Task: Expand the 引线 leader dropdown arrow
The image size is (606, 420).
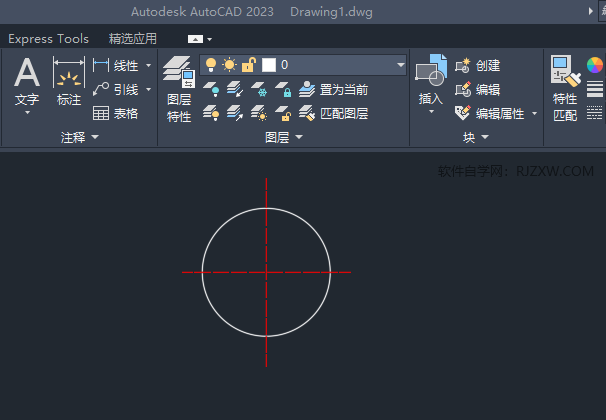Action: click(x=148, y=89)
